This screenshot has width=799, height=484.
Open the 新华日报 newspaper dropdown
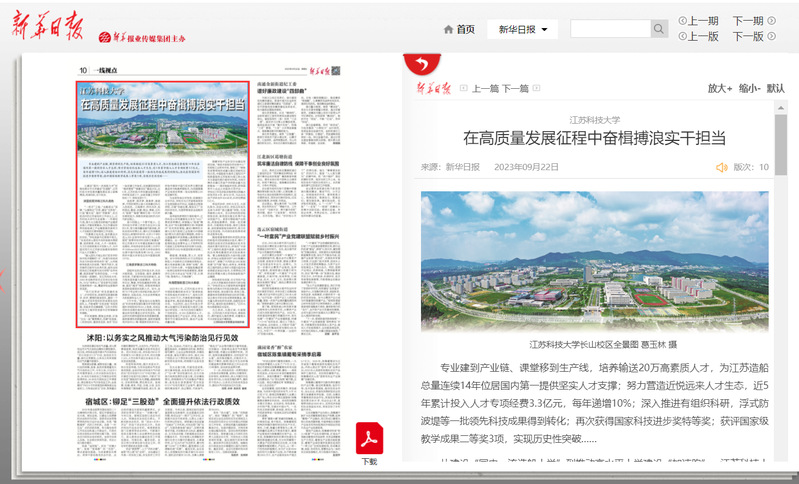(522, 30)
